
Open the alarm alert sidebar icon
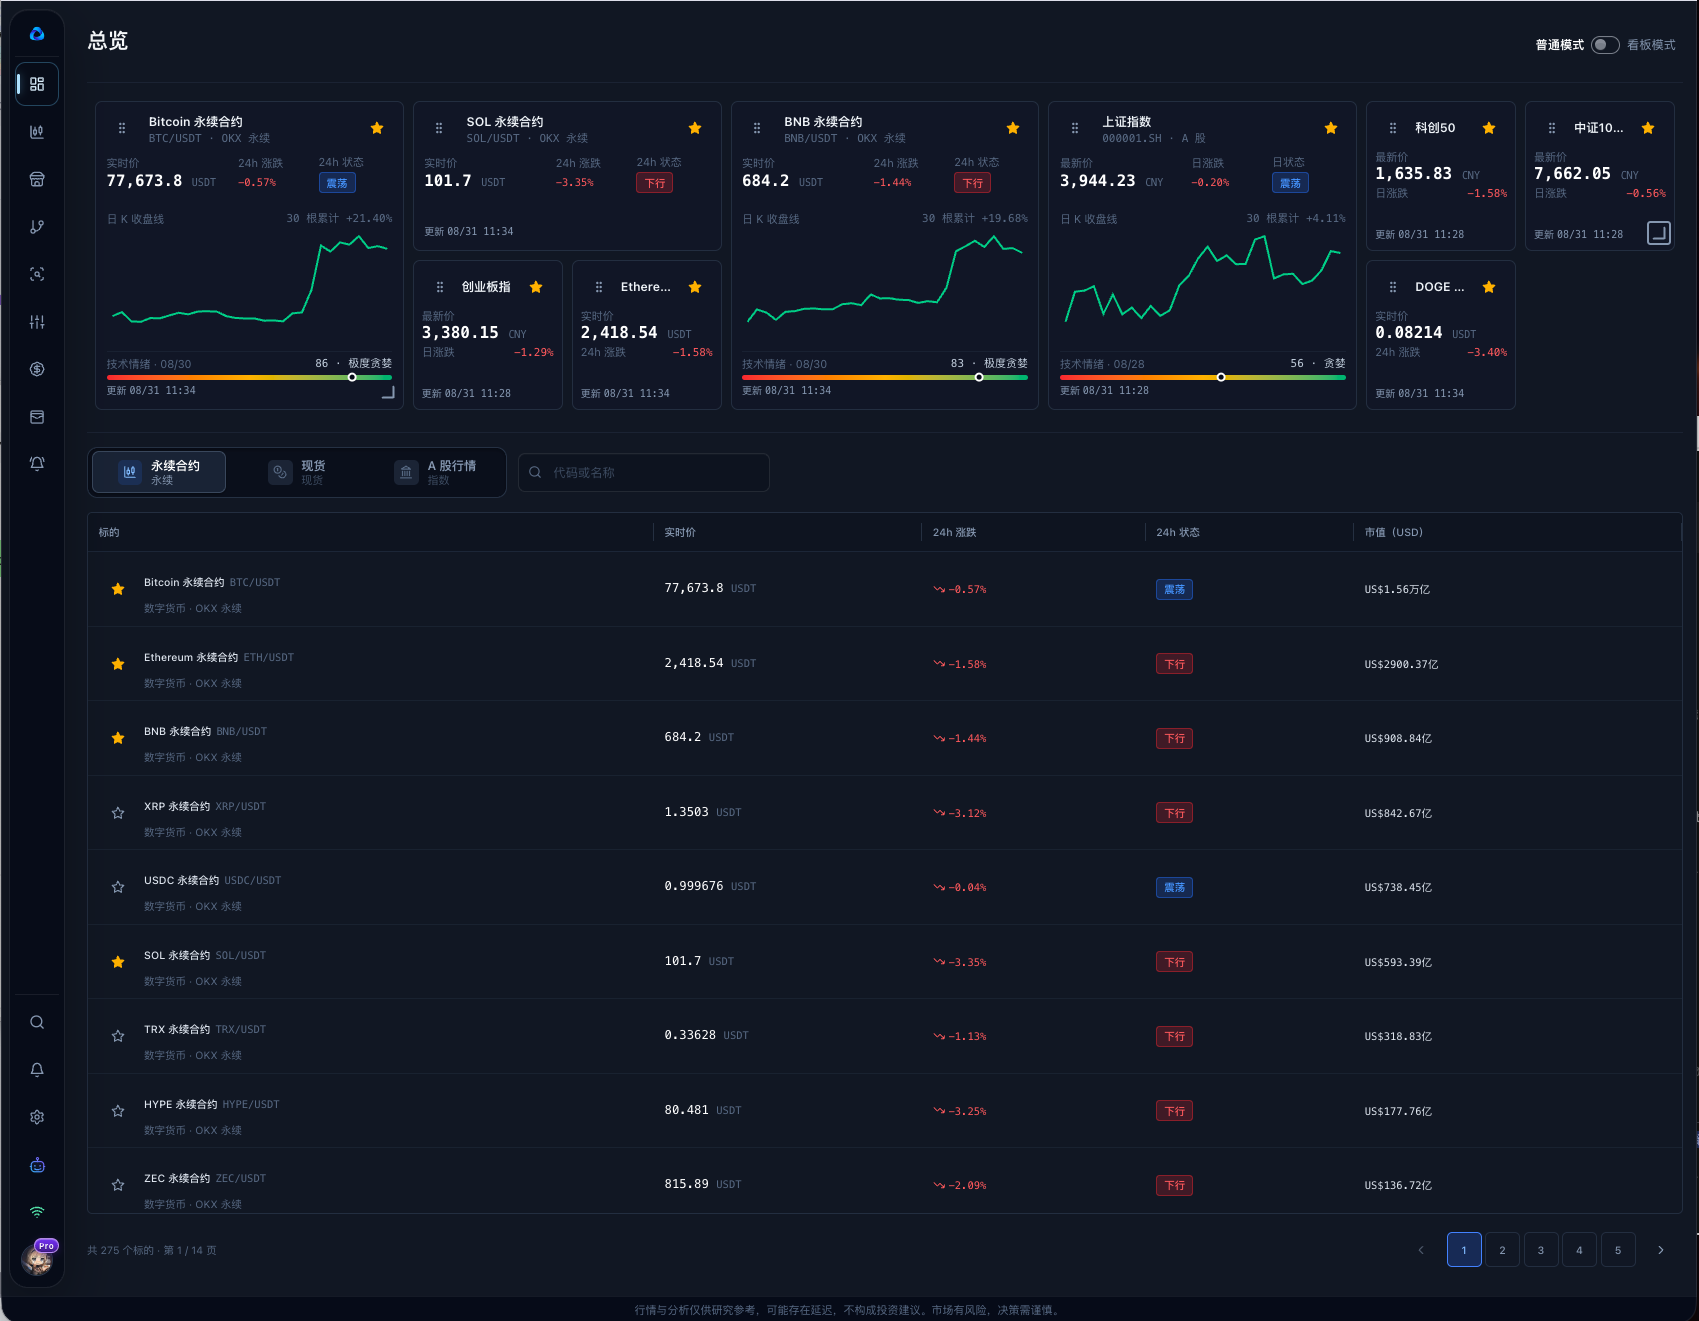[37, 464]
